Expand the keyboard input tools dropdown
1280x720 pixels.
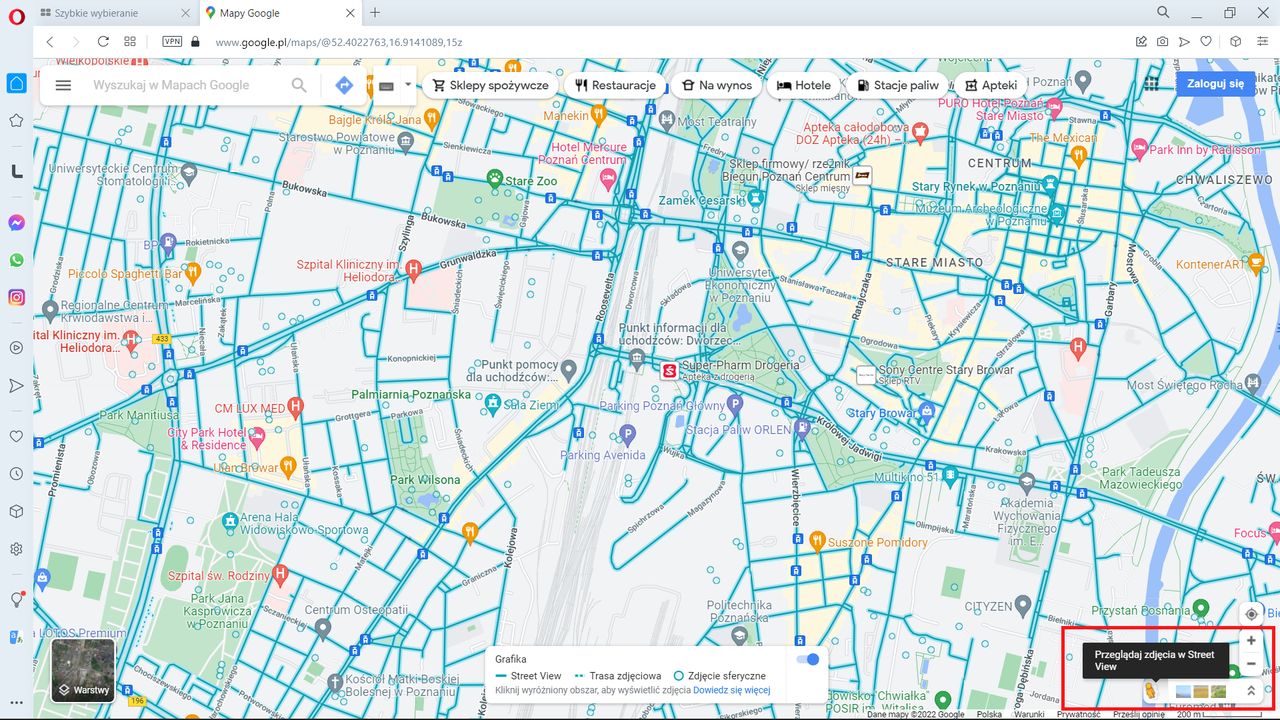(x=408, y=85)
